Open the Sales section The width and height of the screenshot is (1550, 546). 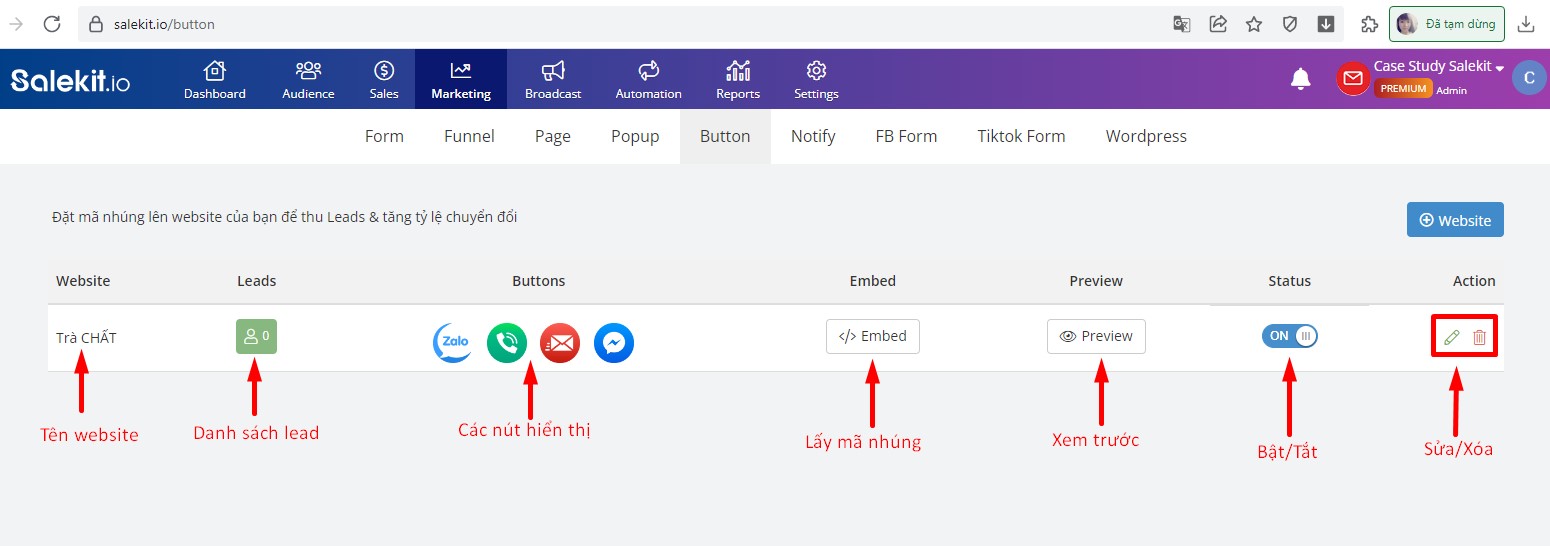[x=384, y=80]
